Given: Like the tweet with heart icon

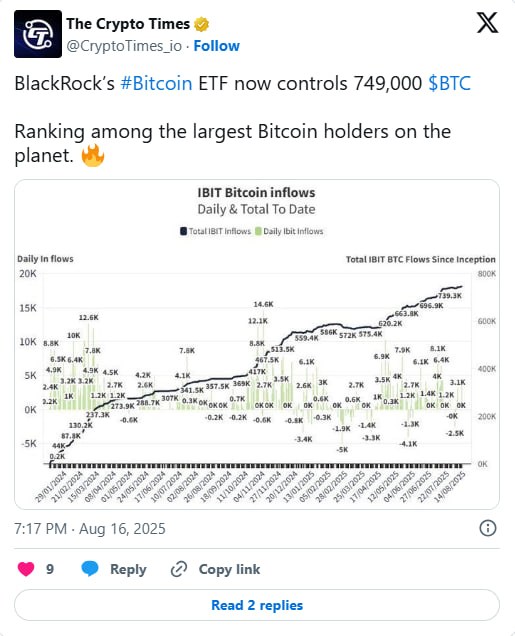Looking at the screenshot, I should pyautogui.click(x=26, y=569).
